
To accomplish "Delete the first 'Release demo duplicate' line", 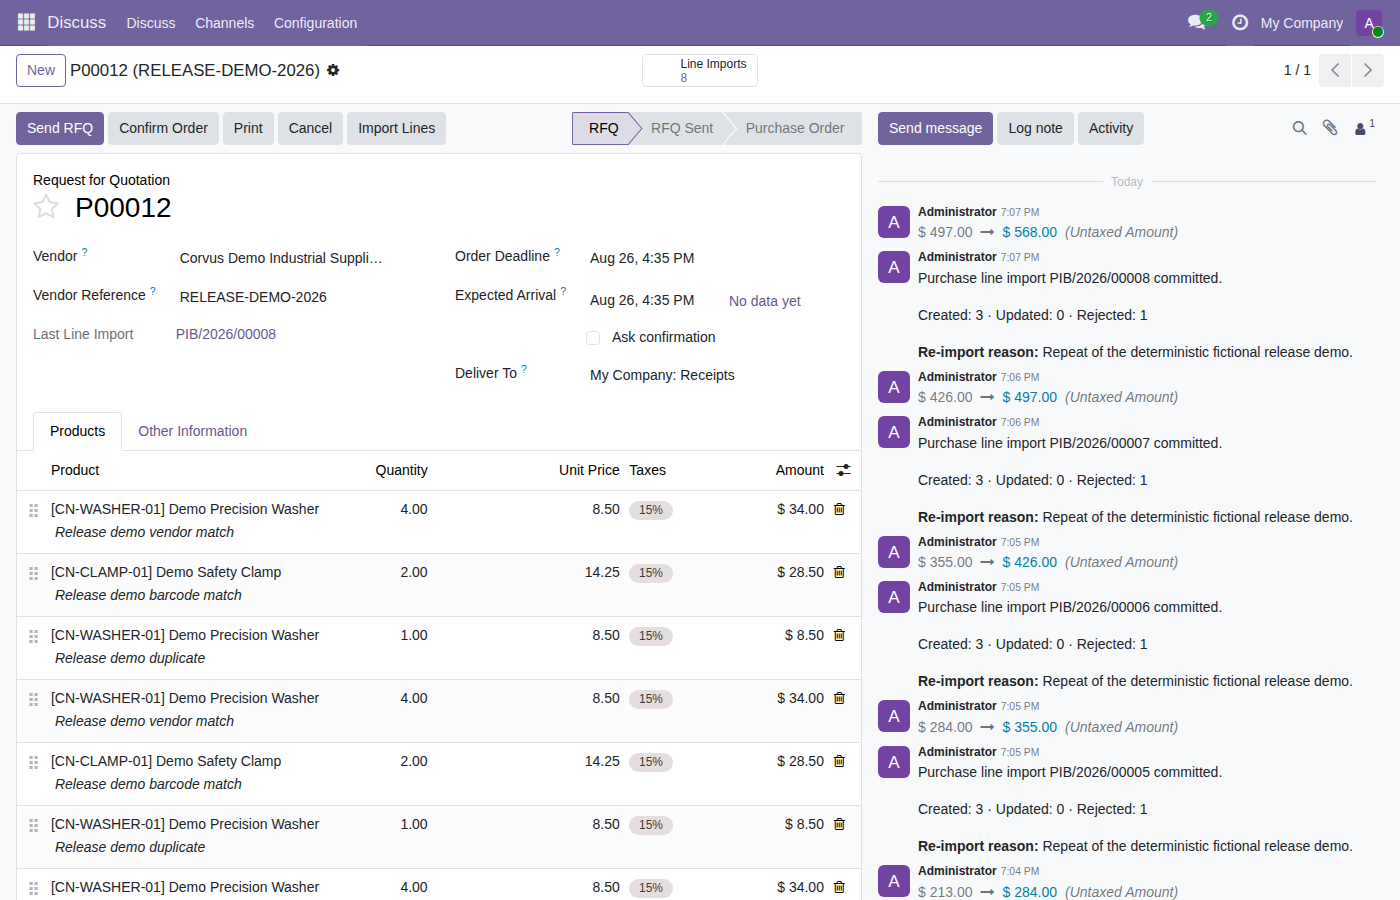I will (839, 635).
